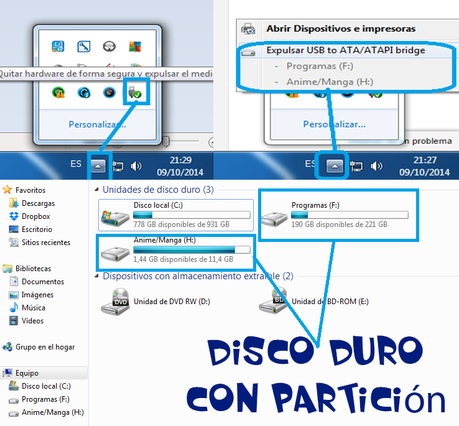
Task: Open Bibliotecas in the navigation pane
Action: point(27,268)
